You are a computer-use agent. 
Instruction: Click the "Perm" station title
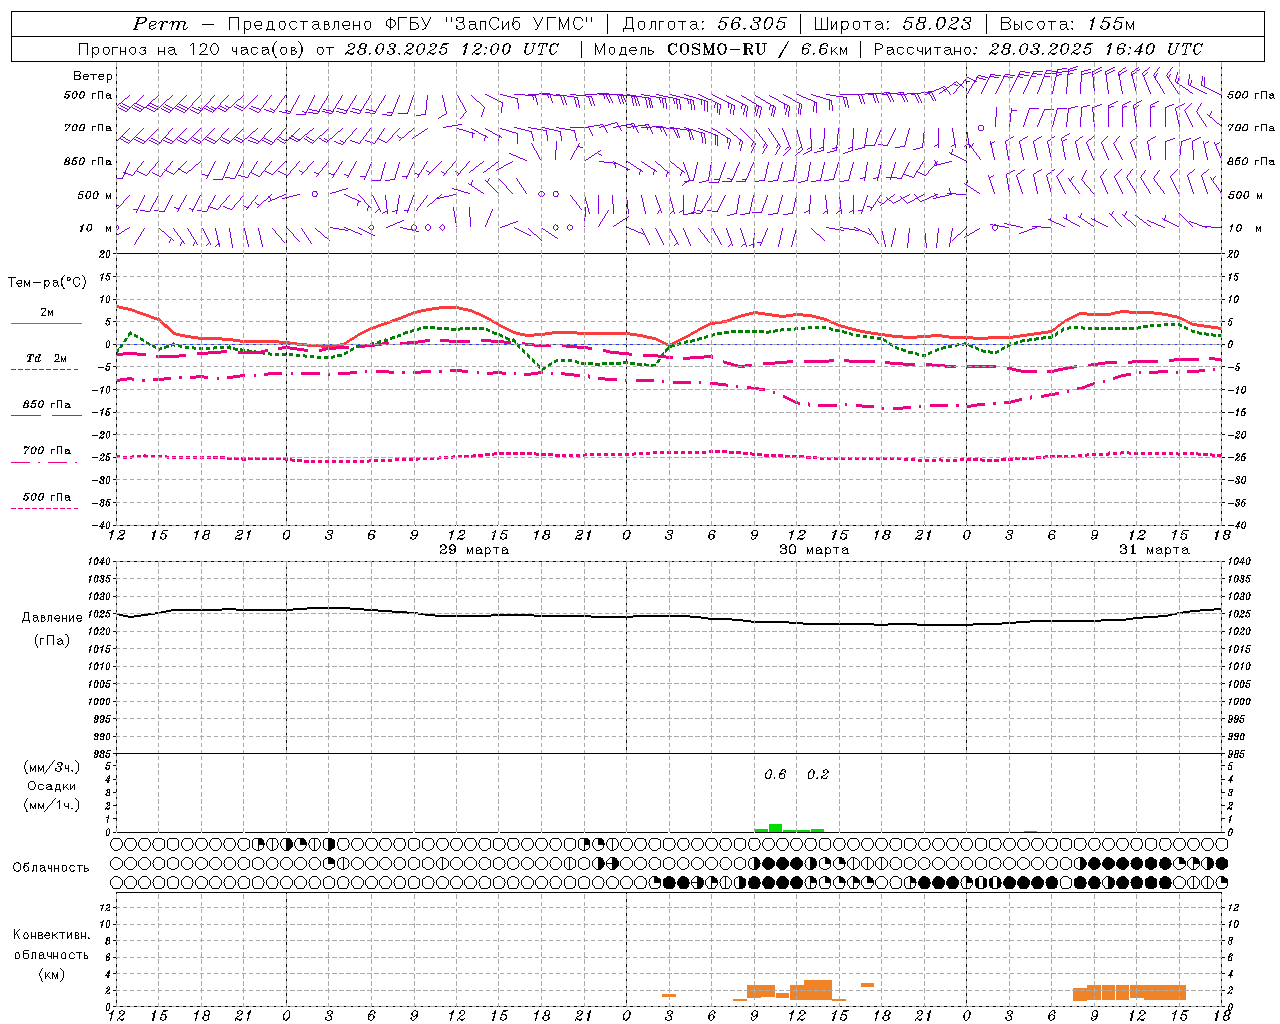pos(160,24)
